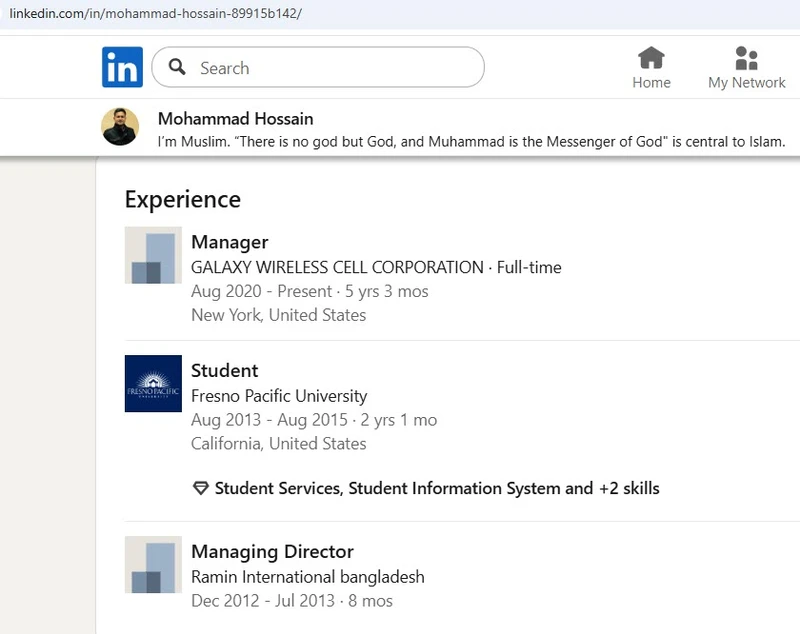The height and width of the screenshot is (634, 800).
Task: Click the Manager job title
Action: click(230, 242)
